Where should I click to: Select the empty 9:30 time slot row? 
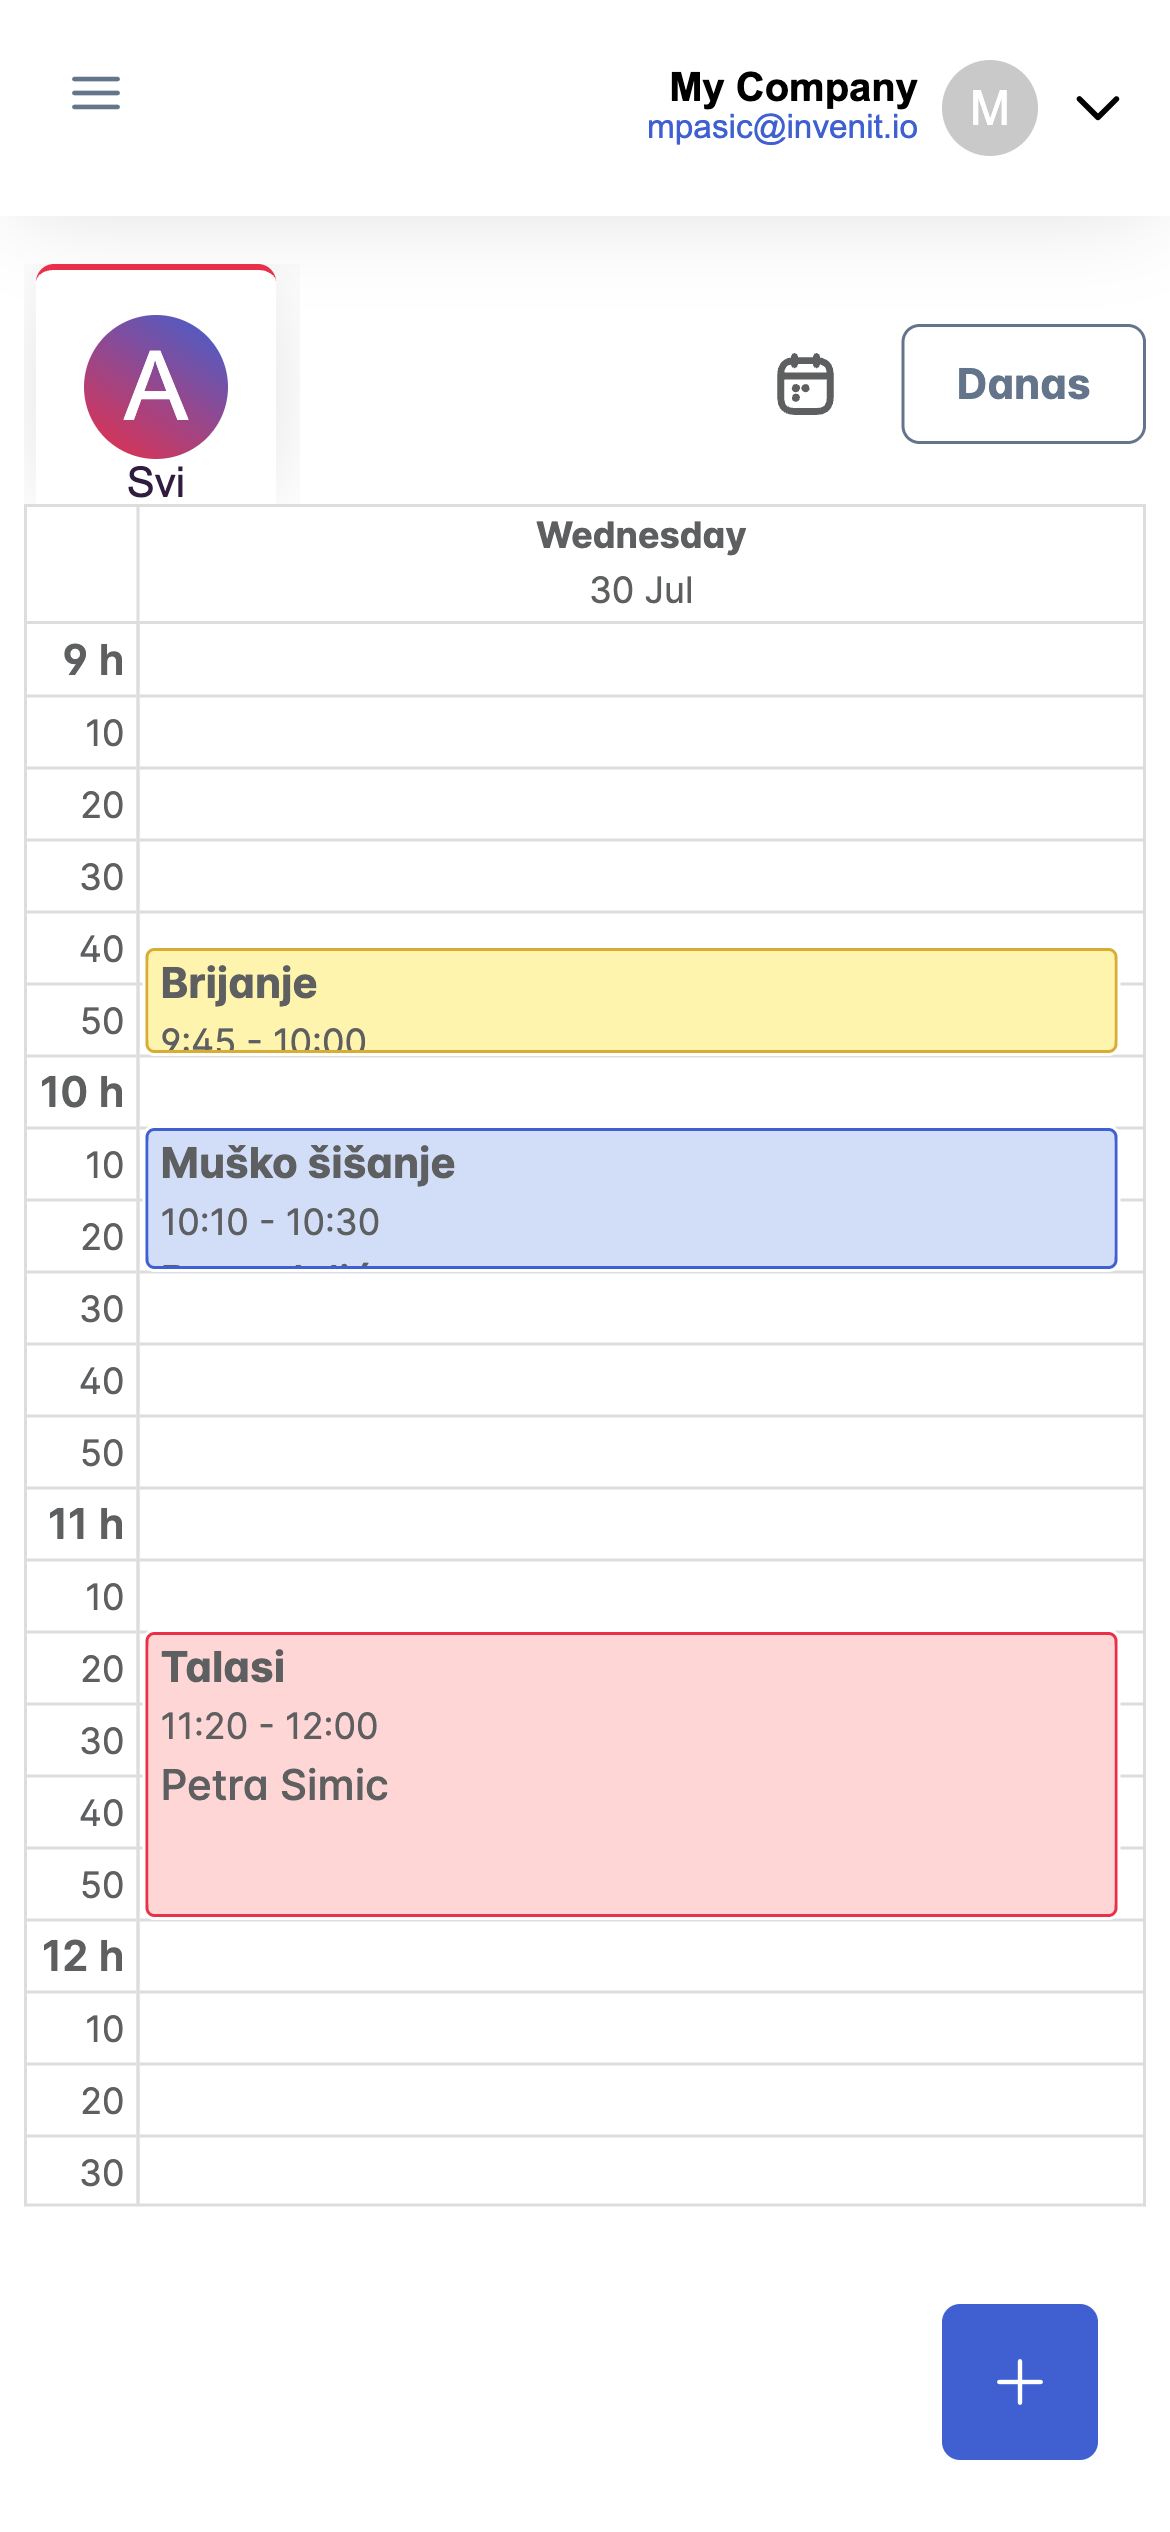(641, 876)
